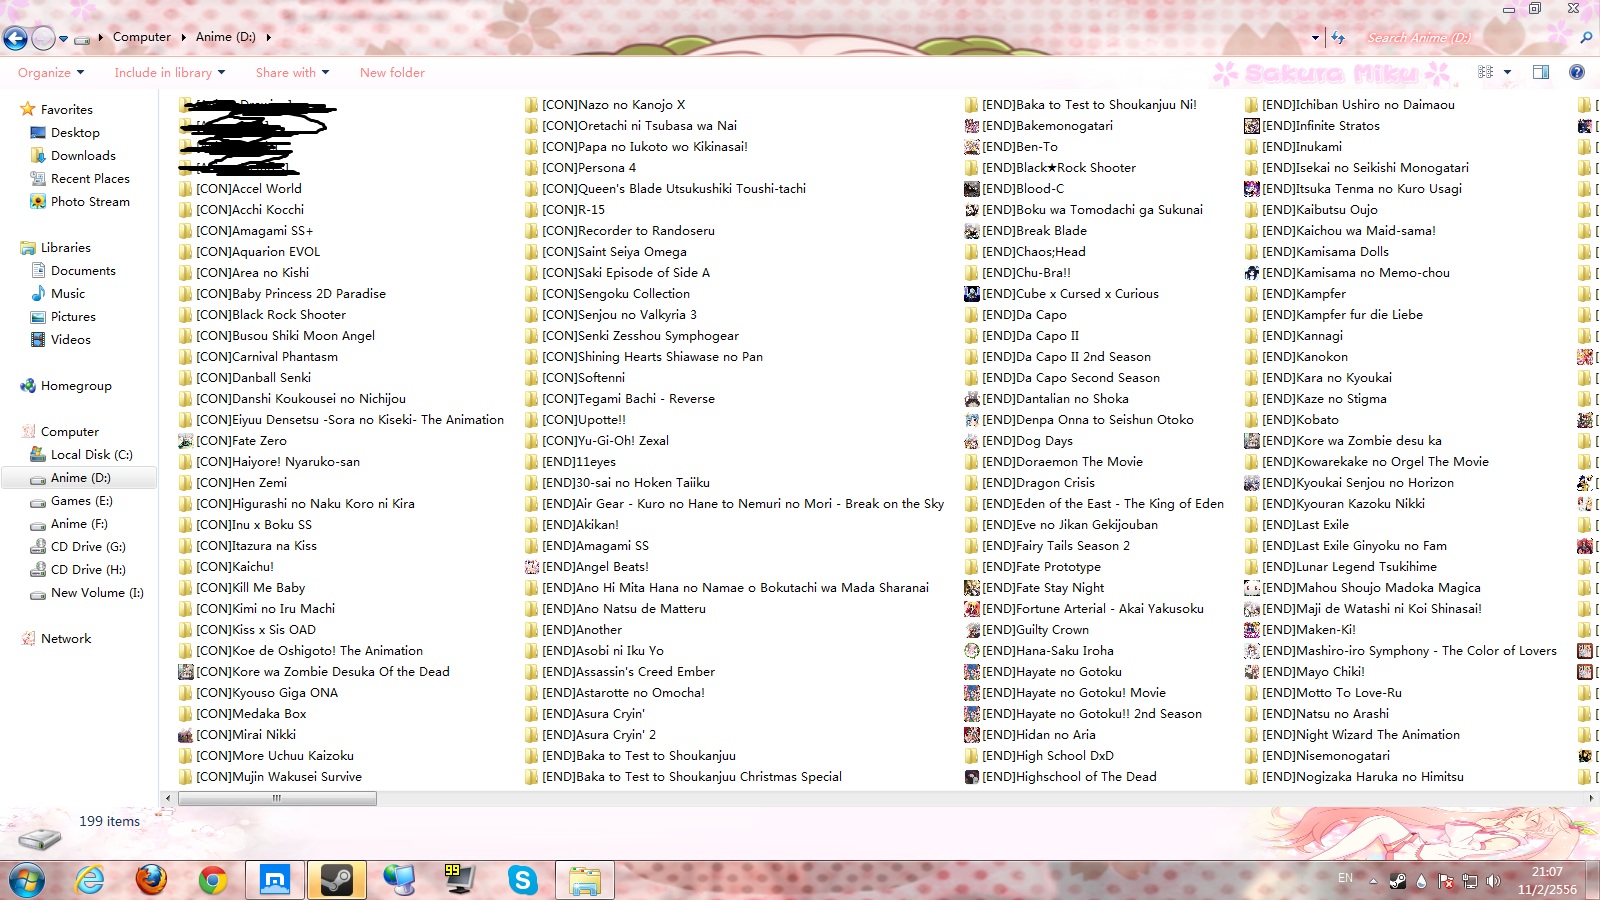Change the view with the view icon
This screenshot has width=1600, height=900.
(1485, 72)
